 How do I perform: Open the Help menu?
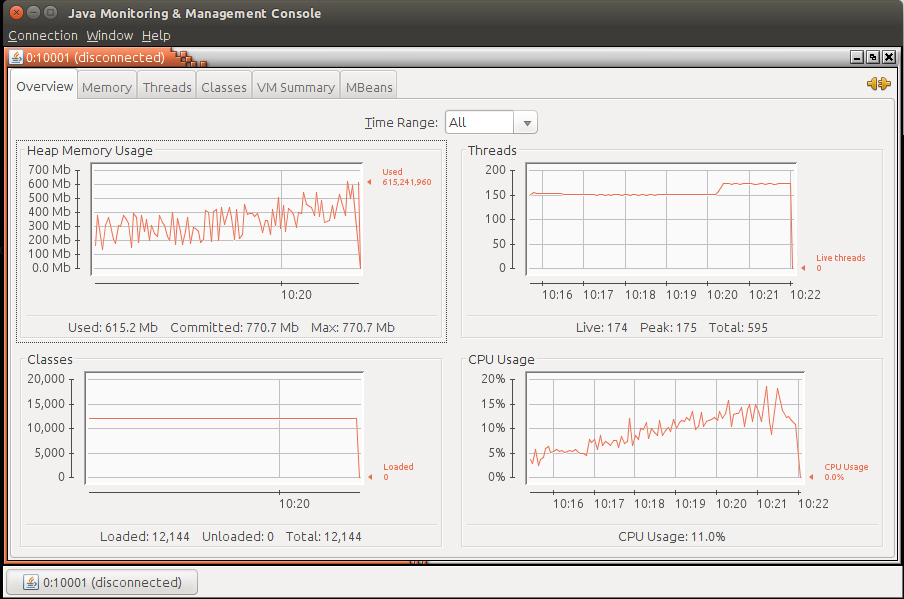tap(156, 36)
